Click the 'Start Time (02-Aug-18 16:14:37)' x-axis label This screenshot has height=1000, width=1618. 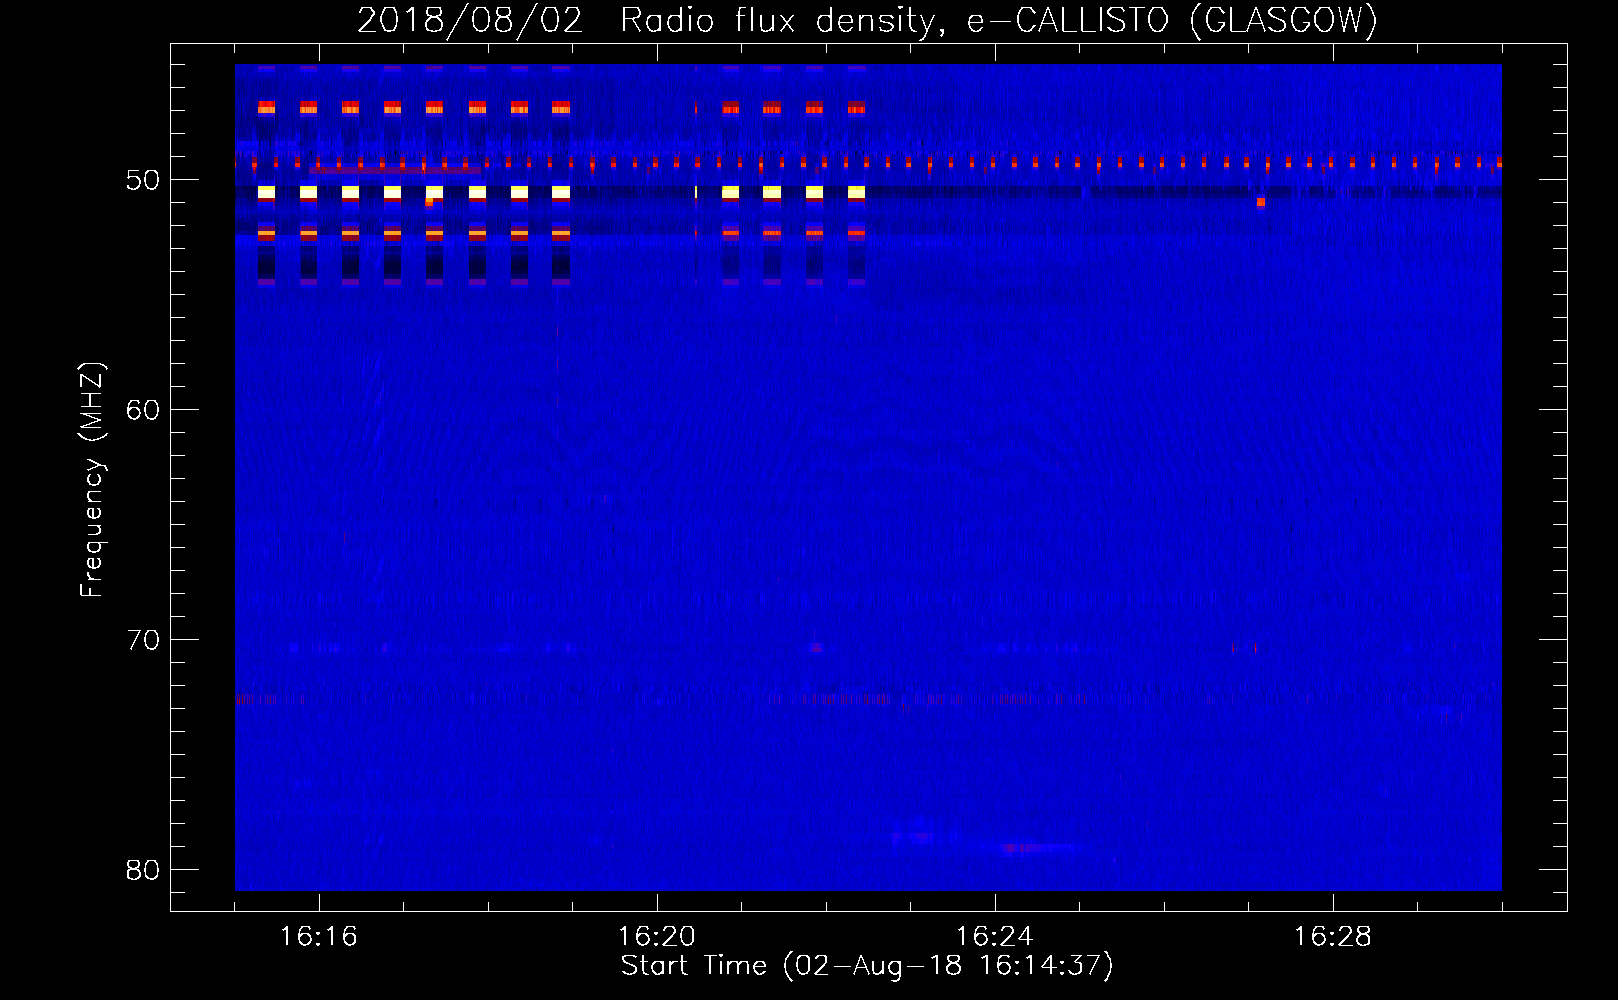pos(867,966)
